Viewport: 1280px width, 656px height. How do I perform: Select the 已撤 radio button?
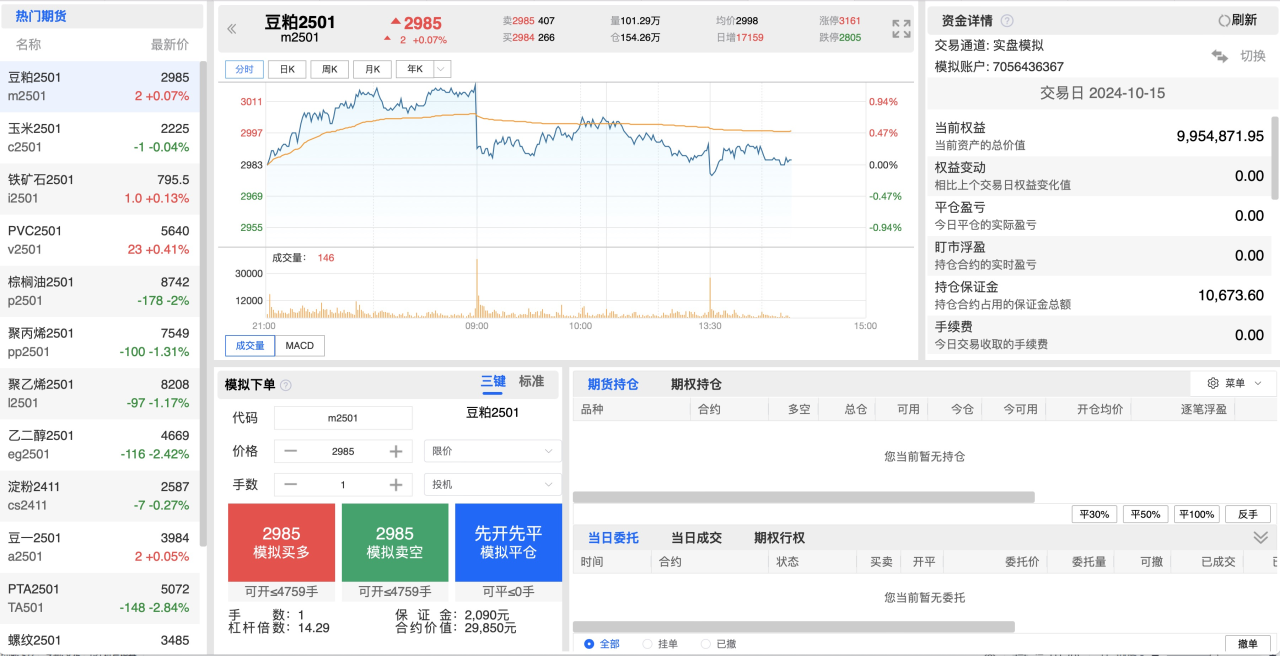coord(706,644)
